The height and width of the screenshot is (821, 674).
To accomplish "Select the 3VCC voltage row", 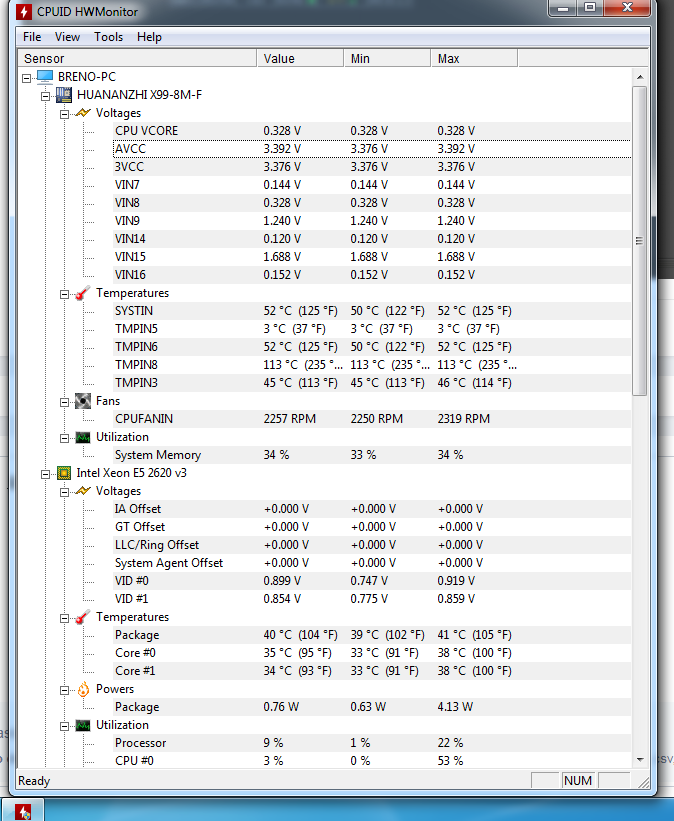I will [372, 167].
